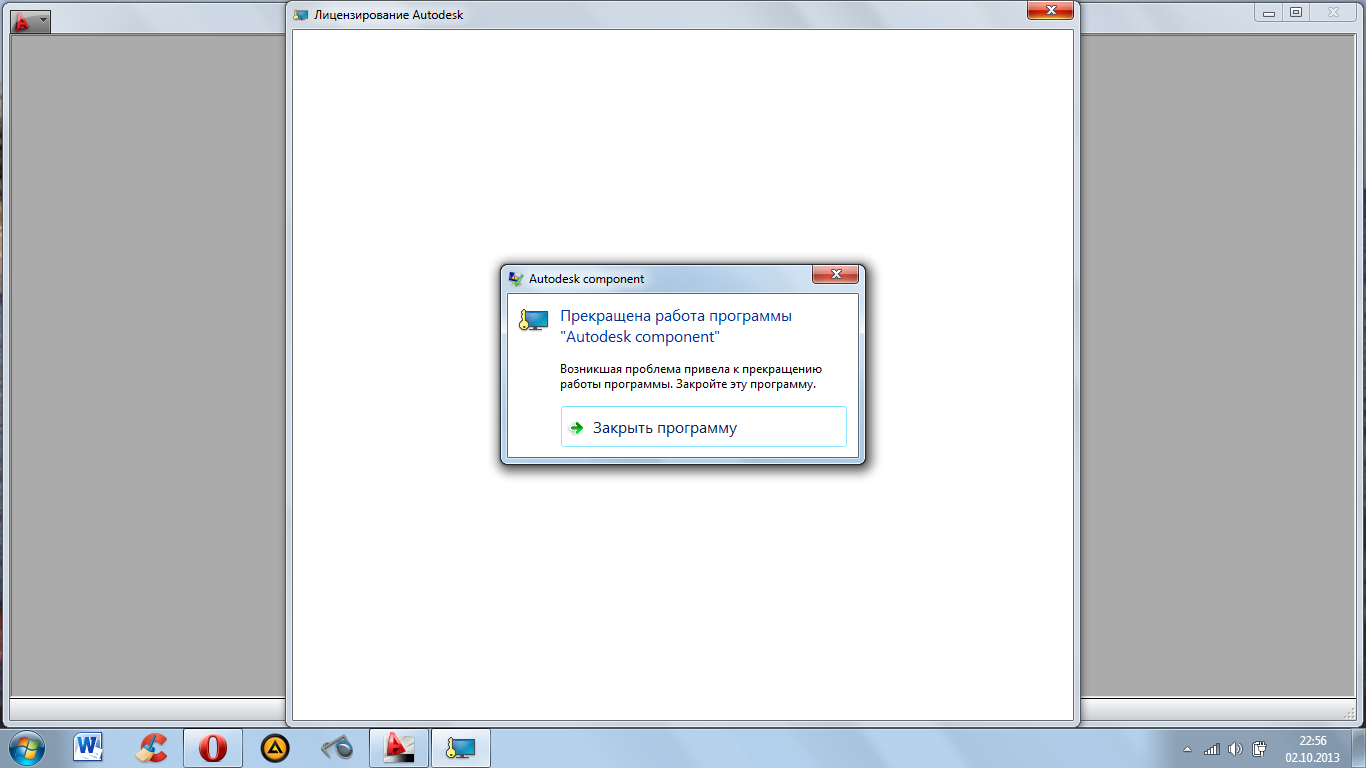
Task: Click the key and monitor error icon
Action: click(534, 320)
